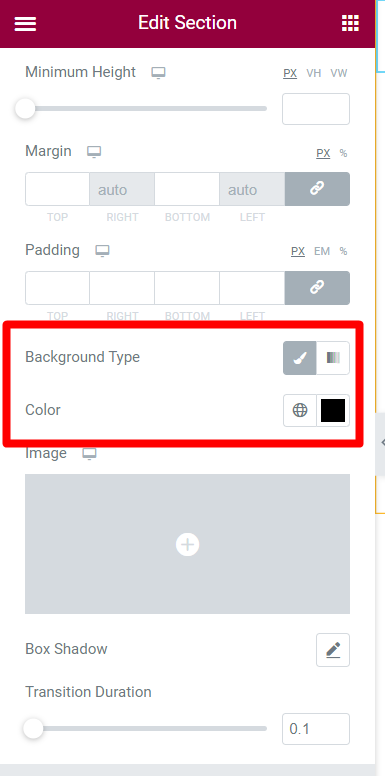Click the responsive device icon beside Minimum Height
Screen dimensions: 385x776
[x=158, y=73]
